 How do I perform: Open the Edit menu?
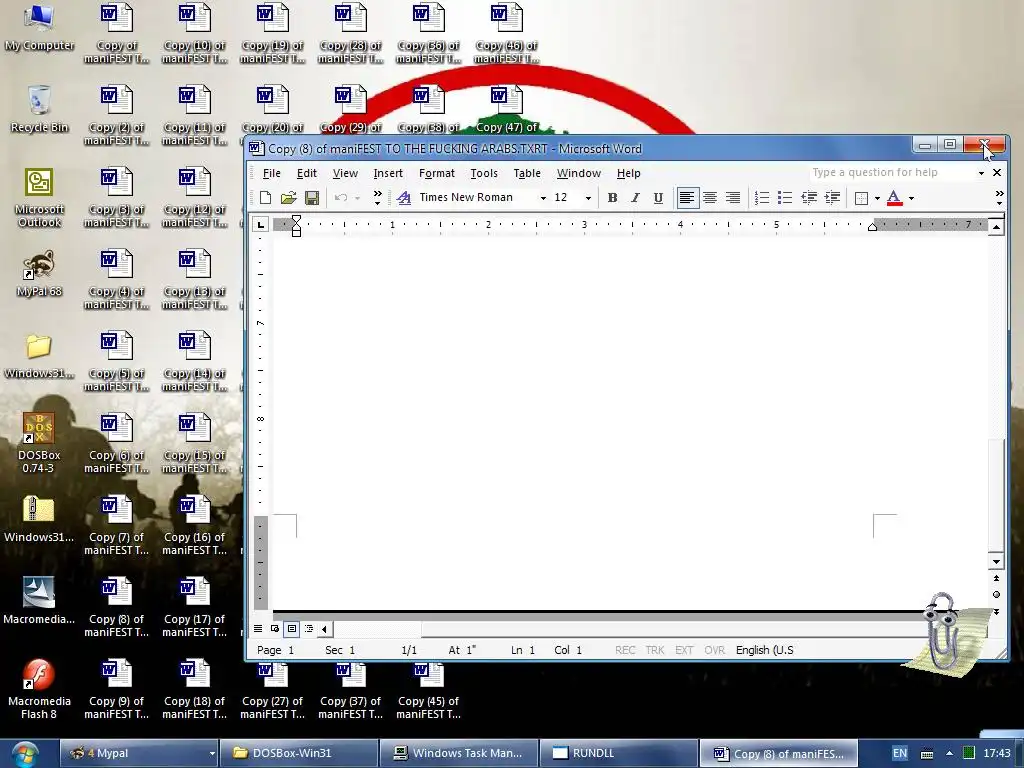306,173
